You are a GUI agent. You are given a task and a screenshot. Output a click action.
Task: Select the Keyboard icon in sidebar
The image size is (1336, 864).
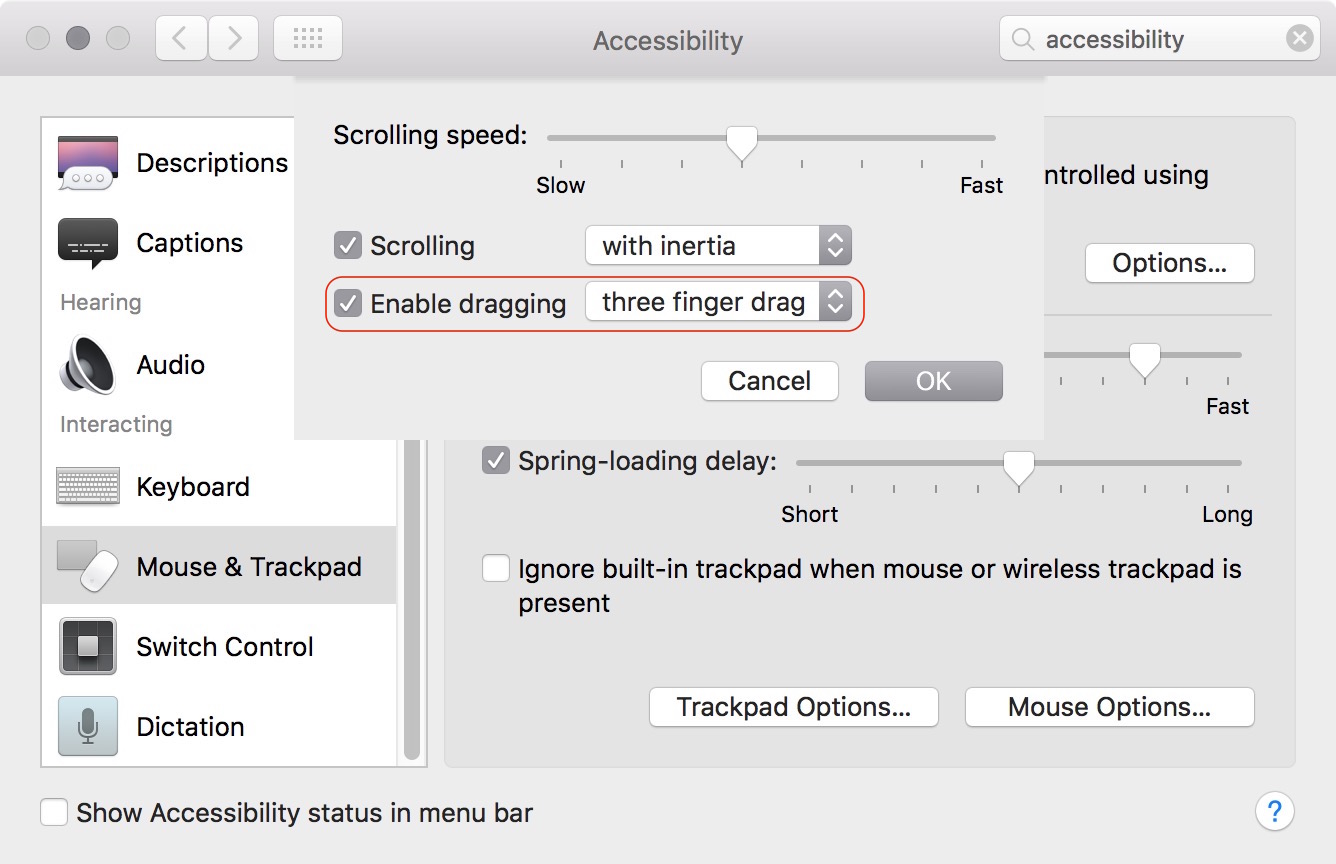click(x=88, y=487)
